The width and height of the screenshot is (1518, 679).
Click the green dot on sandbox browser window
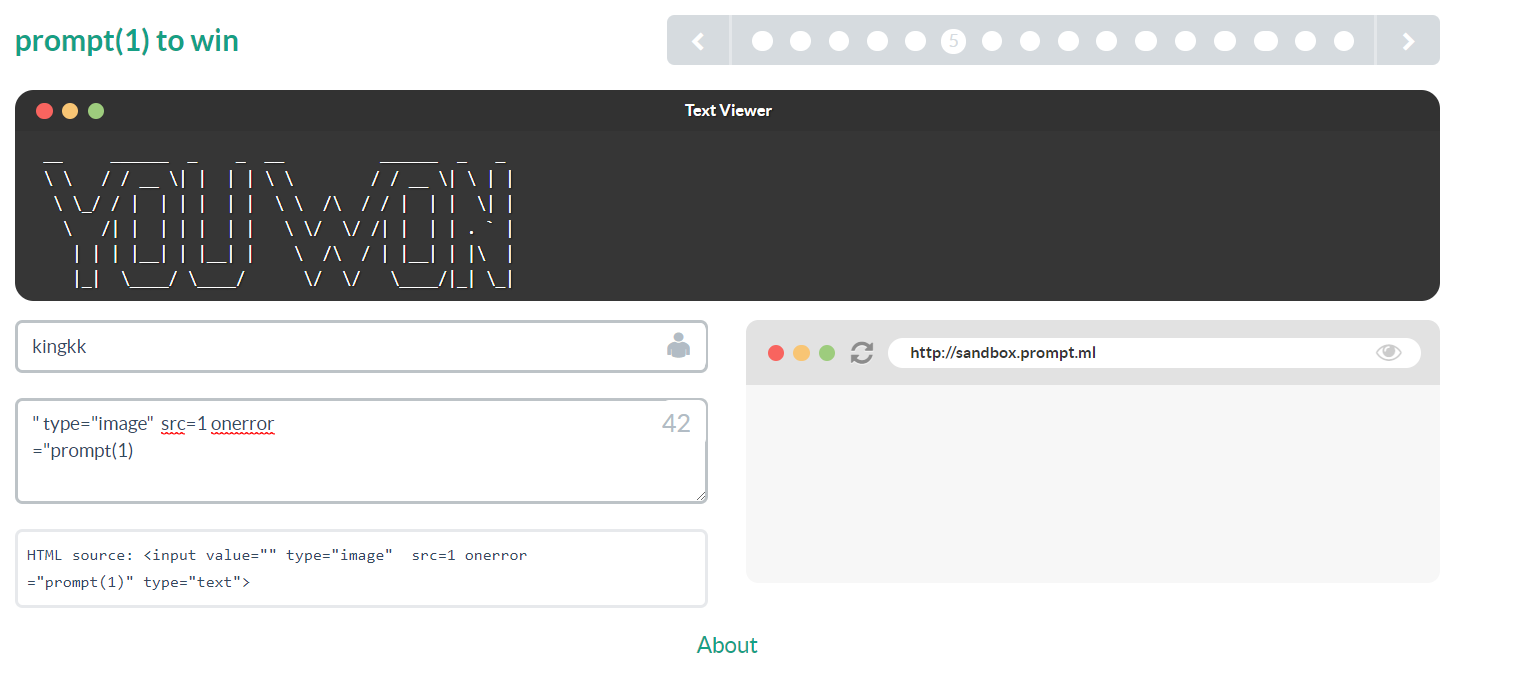(x=827, y=353)
